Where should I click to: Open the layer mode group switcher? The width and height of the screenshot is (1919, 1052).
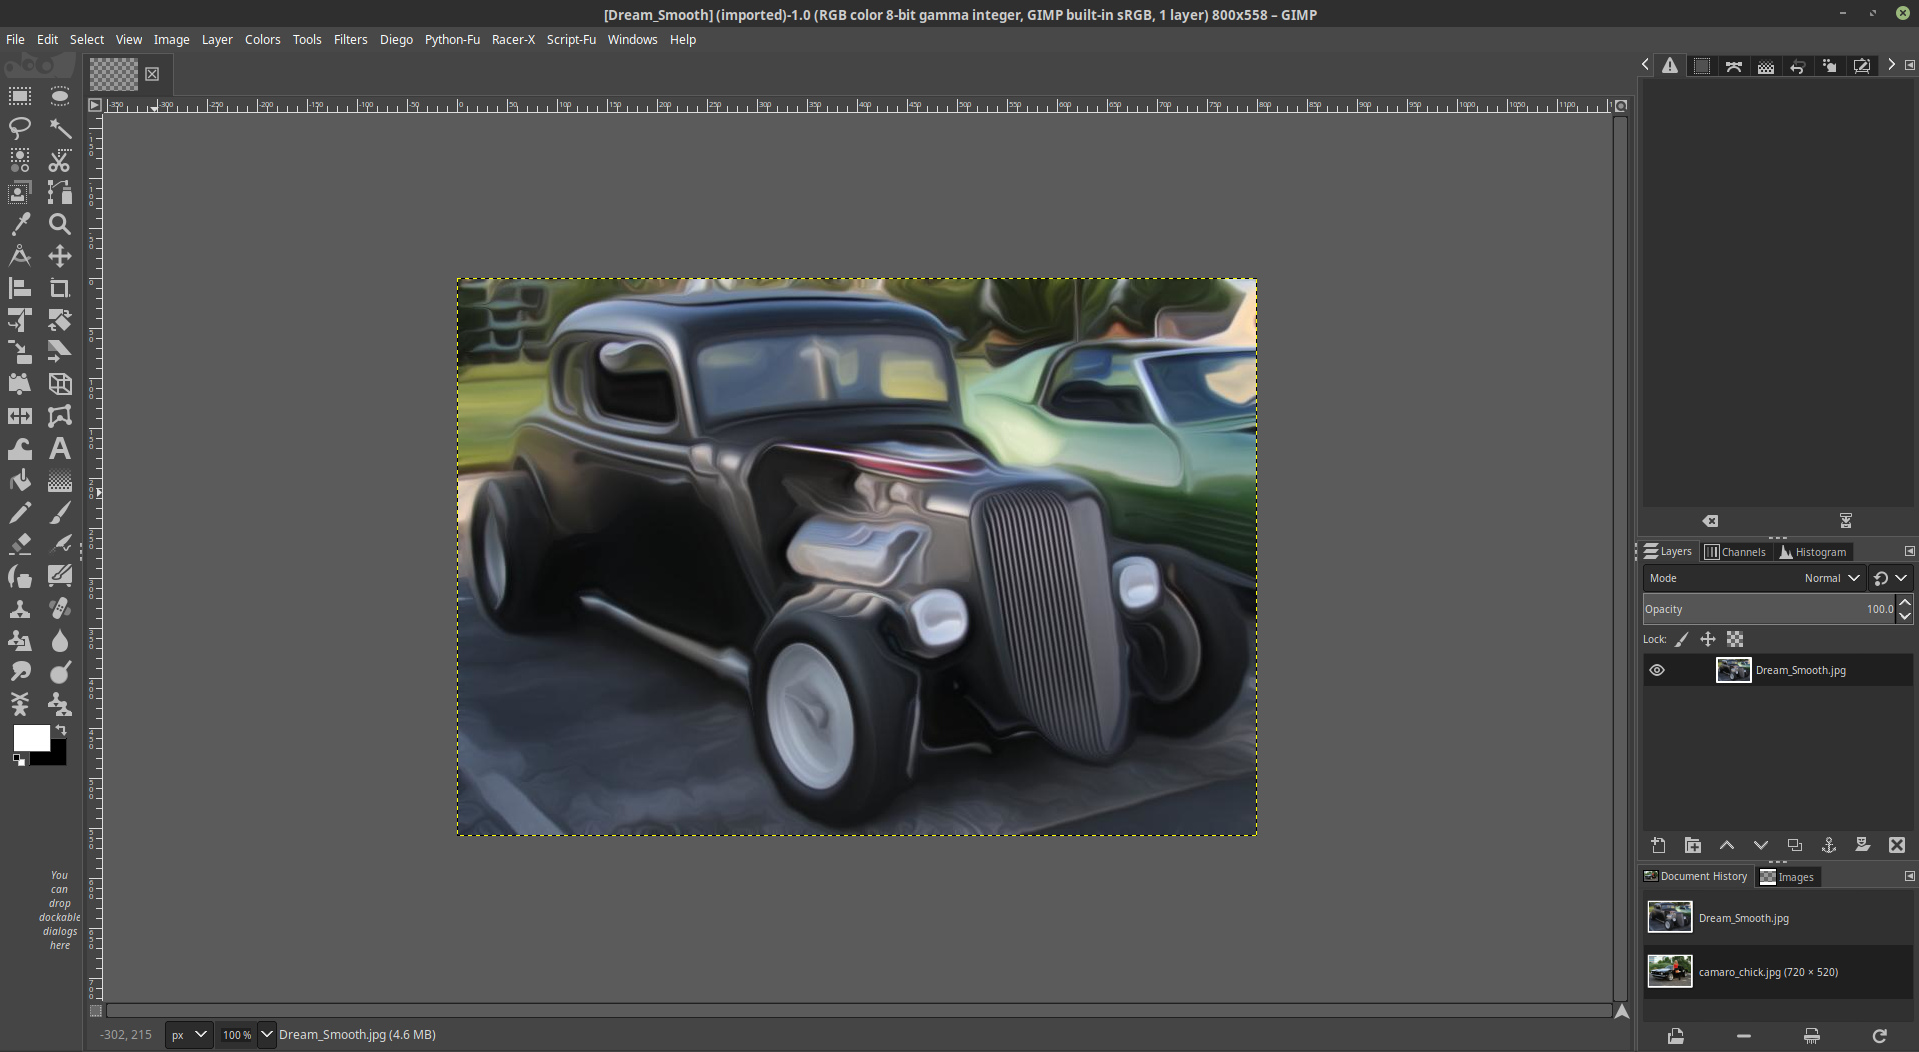tap(1890, 578)
